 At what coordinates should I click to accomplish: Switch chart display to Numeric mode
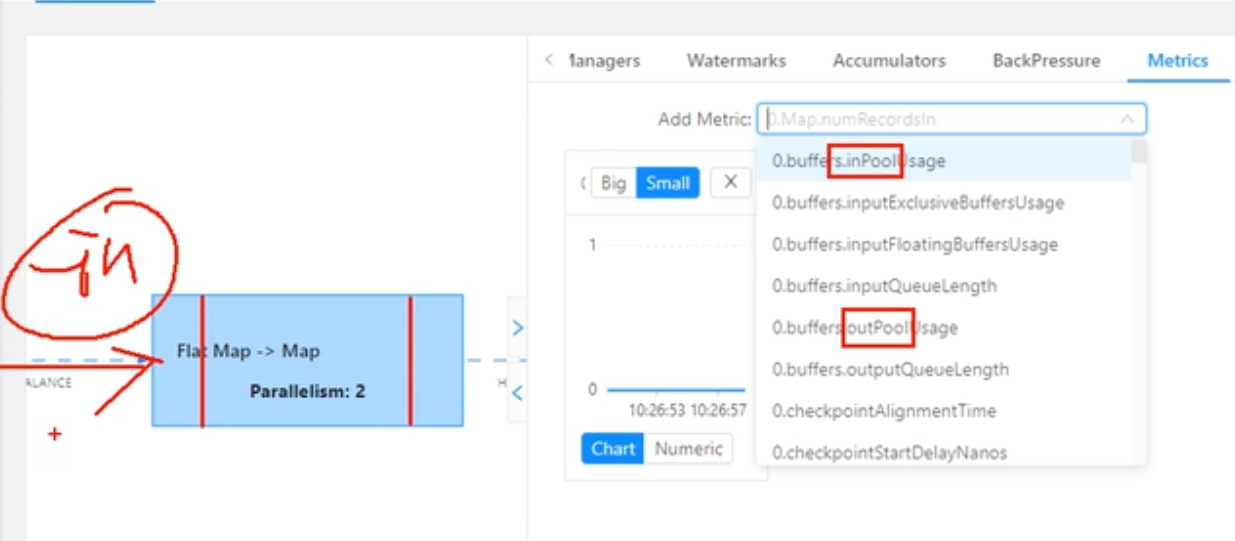click(x=688, y=449)
